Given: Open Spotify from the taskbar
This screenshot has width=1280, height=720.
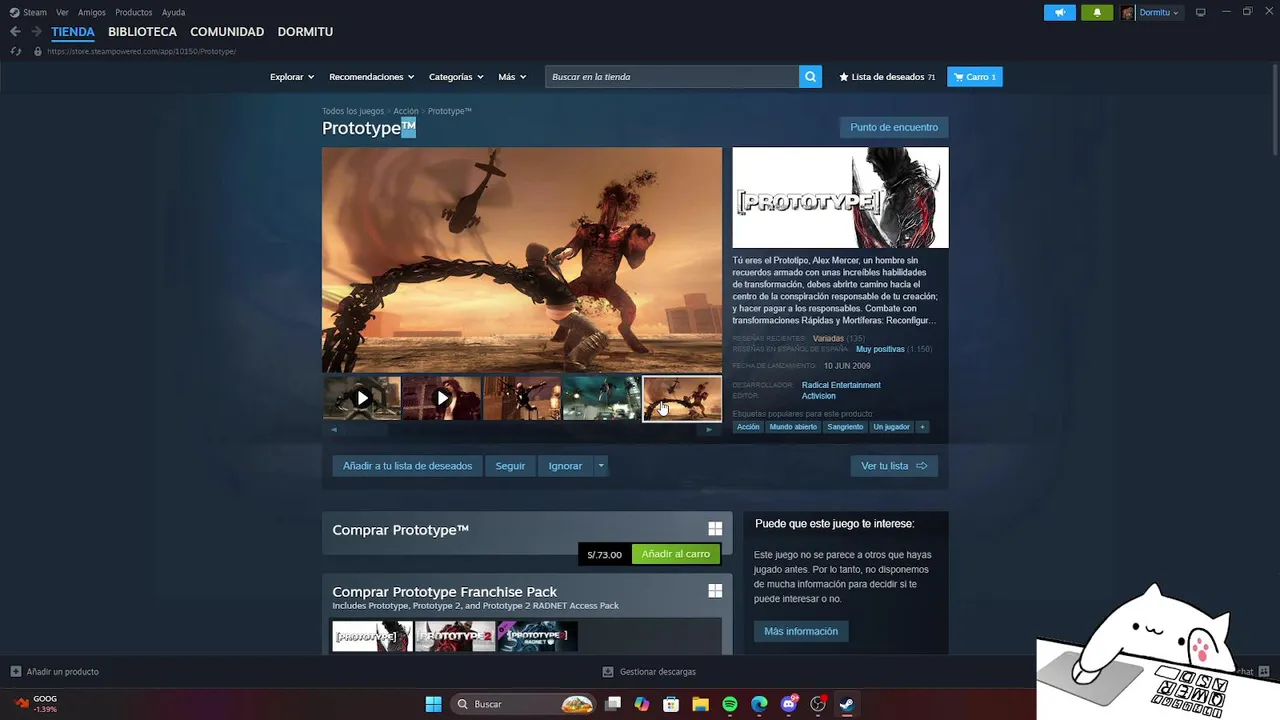Looking at the screenshot, I should 730,704.
